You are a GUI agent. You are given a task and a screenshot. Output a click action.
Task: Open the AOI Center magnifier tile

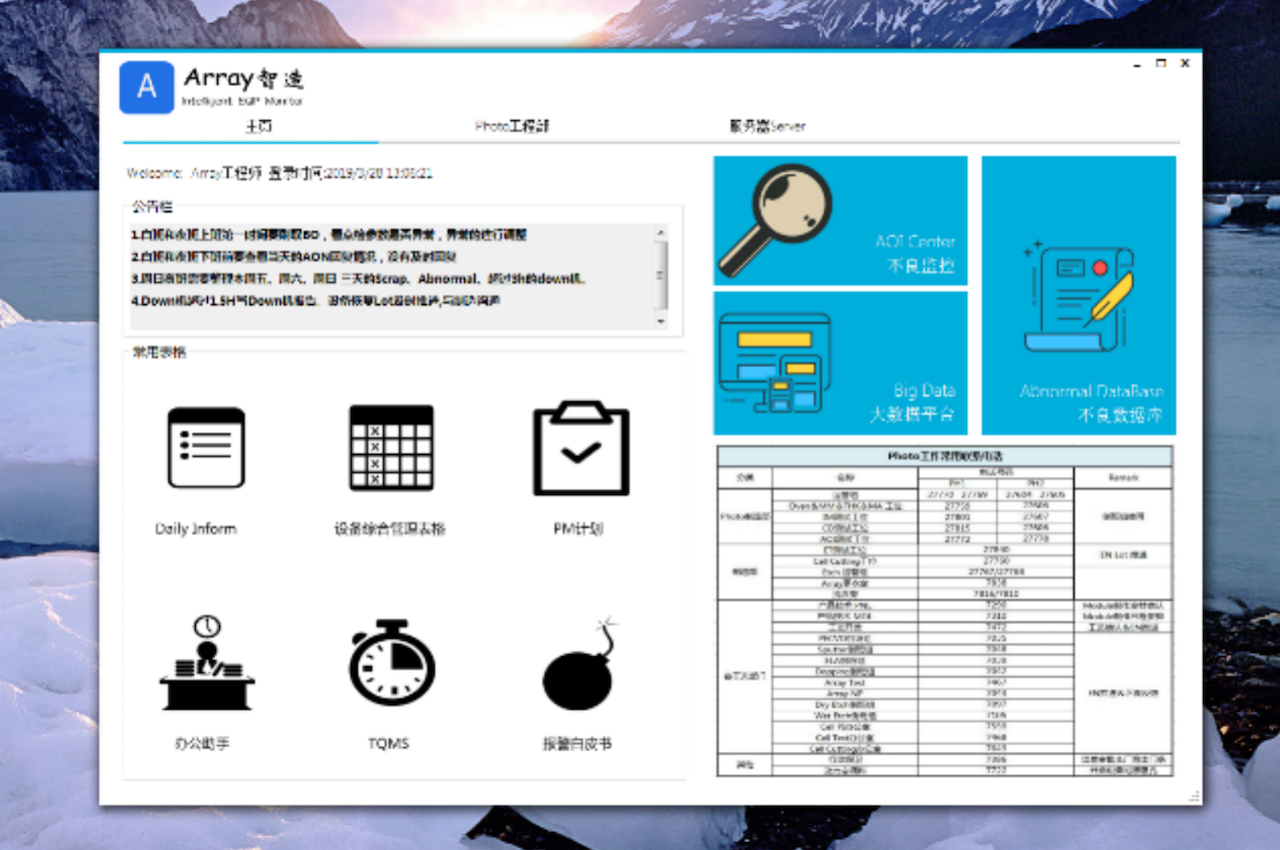[840, 220]
